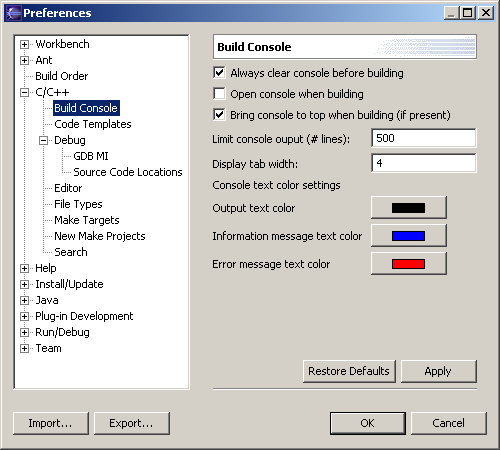Viewport: 500px width, 450px height.
Task: Select the Editor preference page
Action: (x=68, y=188)
